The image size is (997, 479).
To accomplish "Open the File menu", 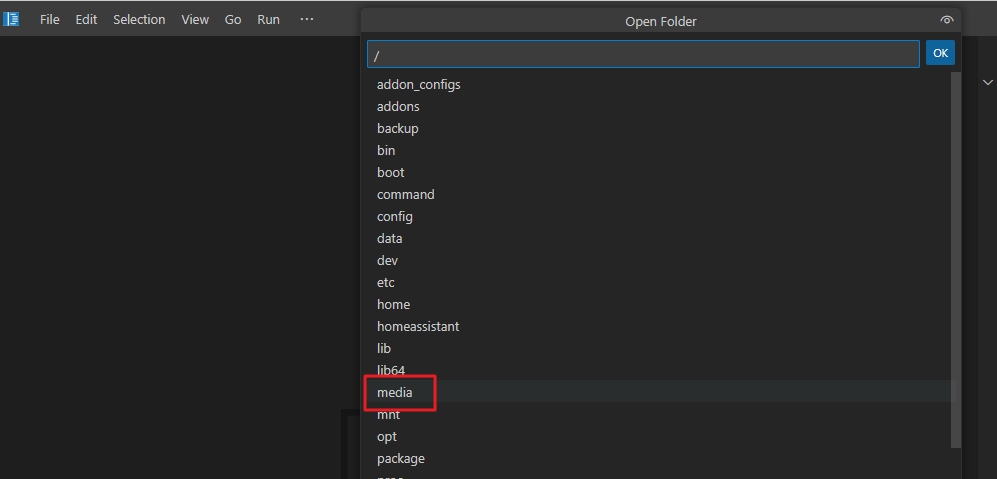I will point(50,19).
